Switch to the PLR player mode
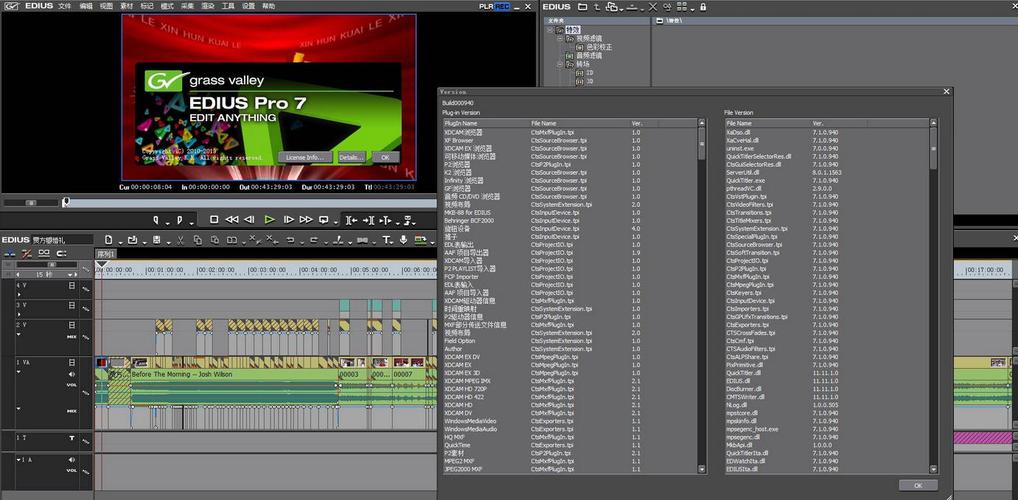The image size is (1018, 500). click(487, 6)
